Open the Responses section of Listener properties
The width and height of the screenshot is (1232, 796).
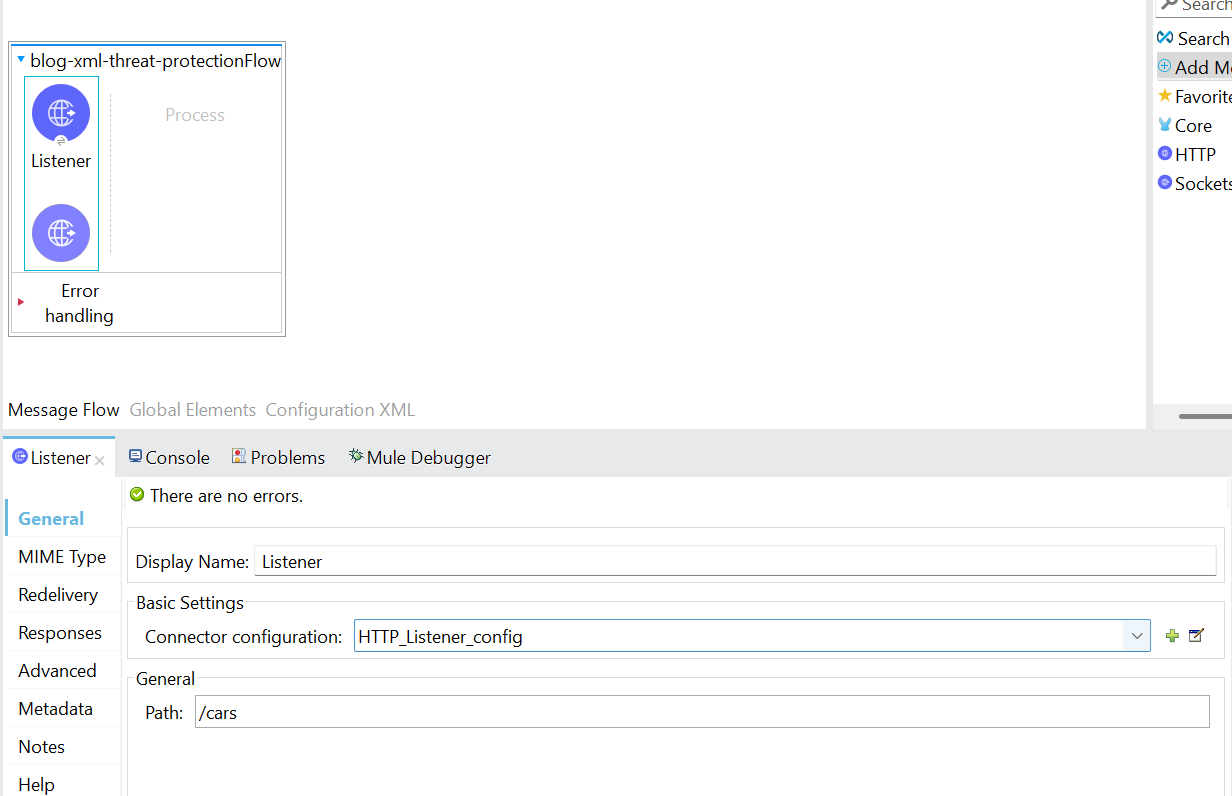point(62,632)
